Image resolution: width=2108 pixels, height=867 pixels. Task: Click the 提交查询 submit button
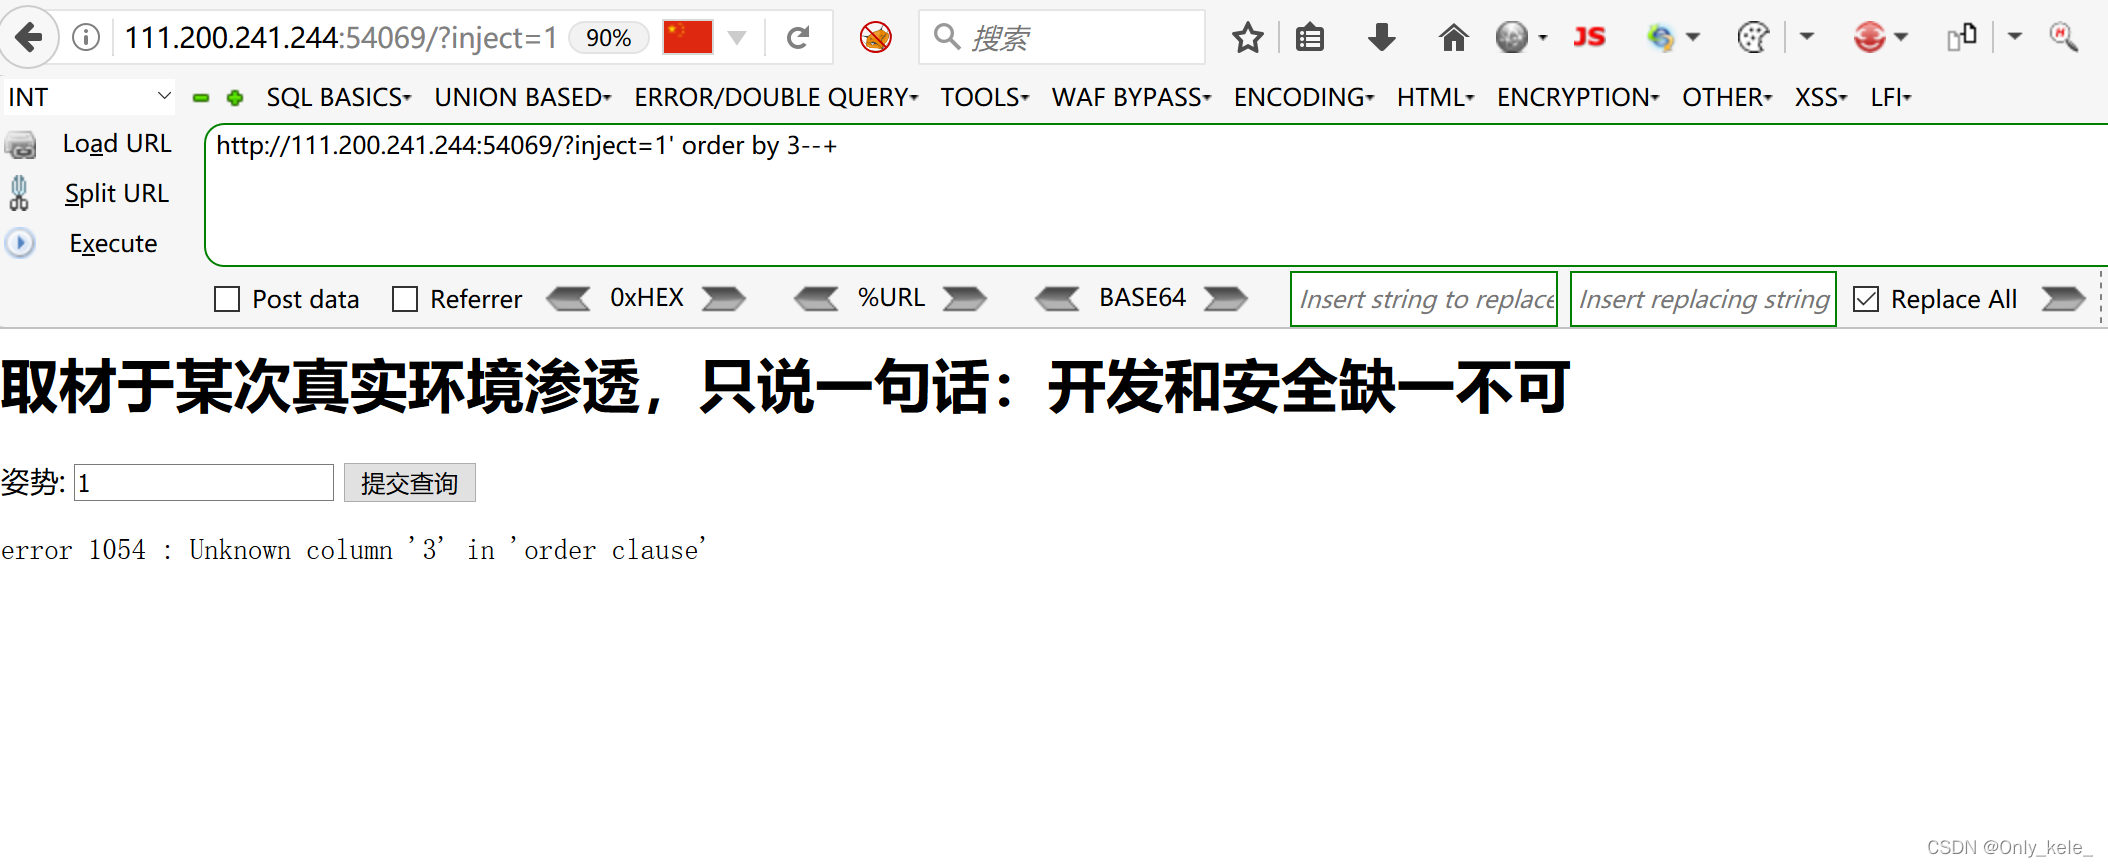point(410,483)
